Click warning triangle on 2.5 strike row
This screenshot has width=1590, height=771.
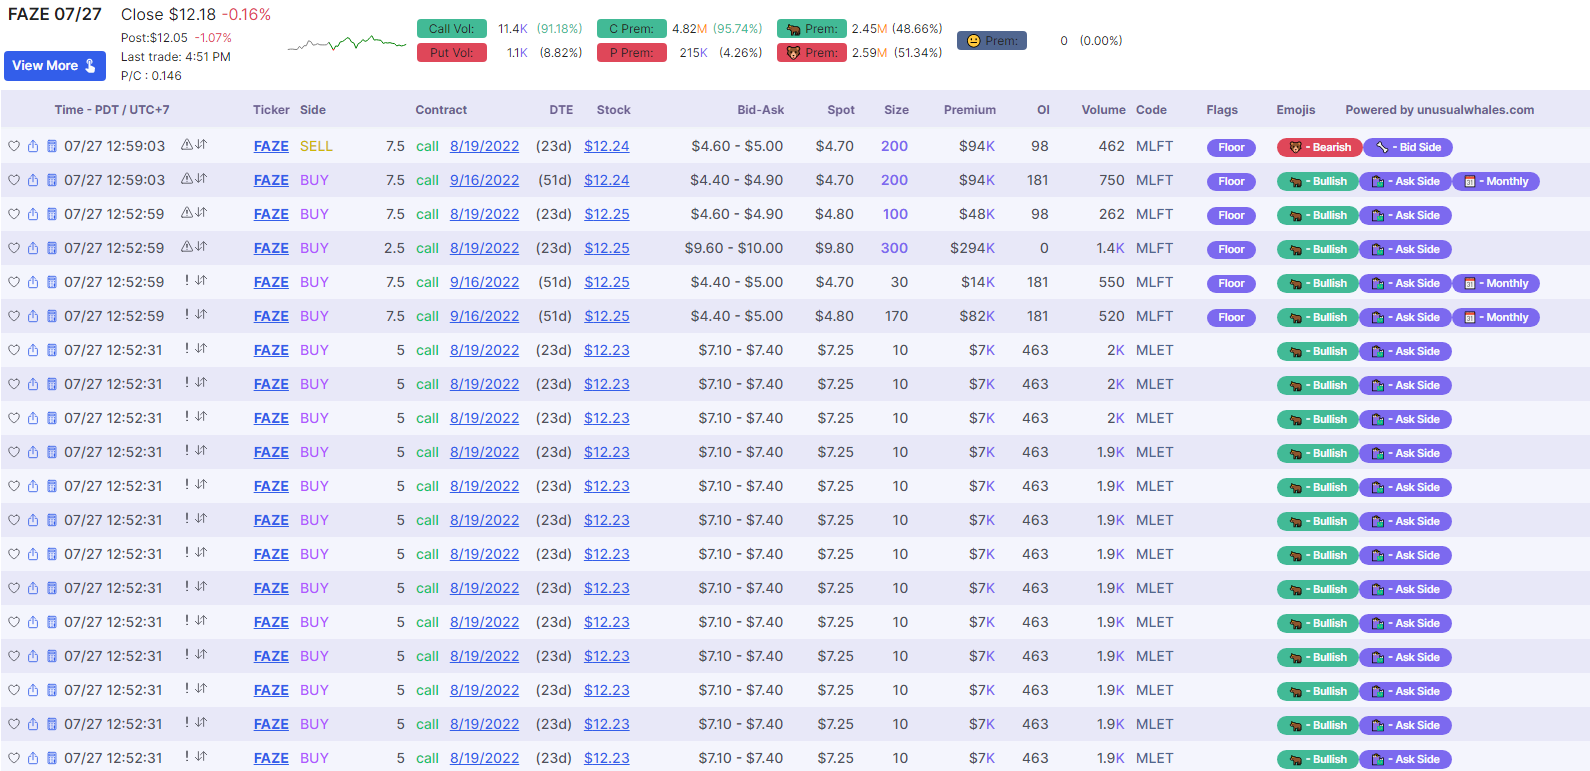(186, 247)
